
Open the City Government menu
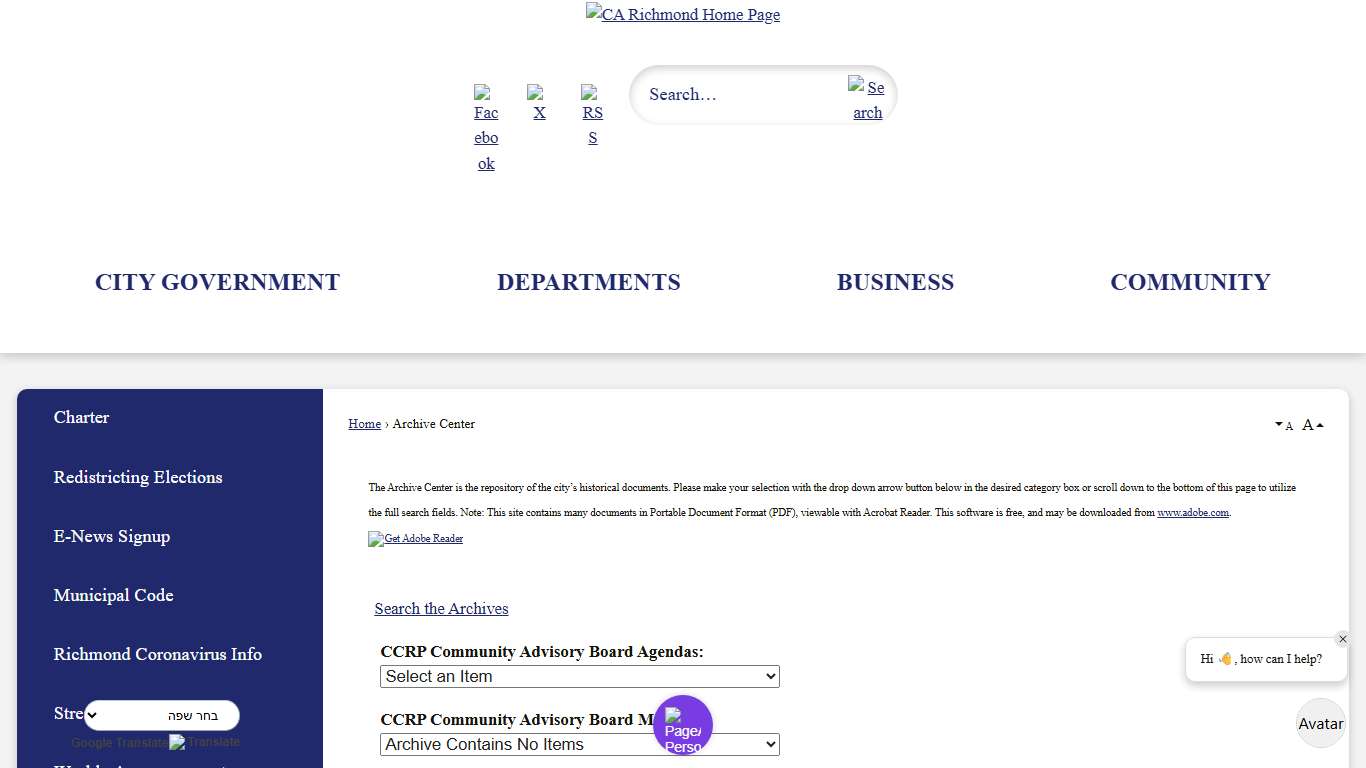coord(217,282)
